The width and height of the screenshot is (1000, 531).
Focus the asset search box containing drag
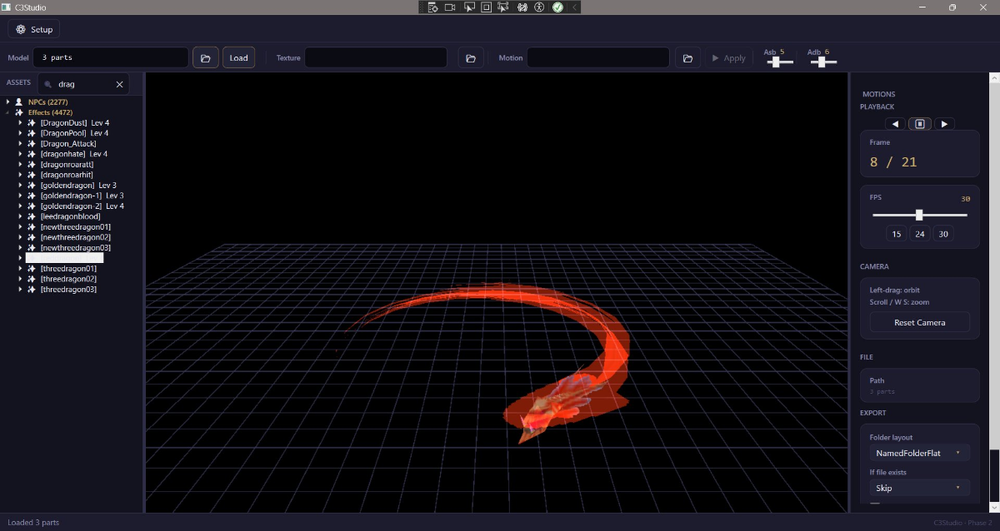pyautogui.click(x=84, y=84)
